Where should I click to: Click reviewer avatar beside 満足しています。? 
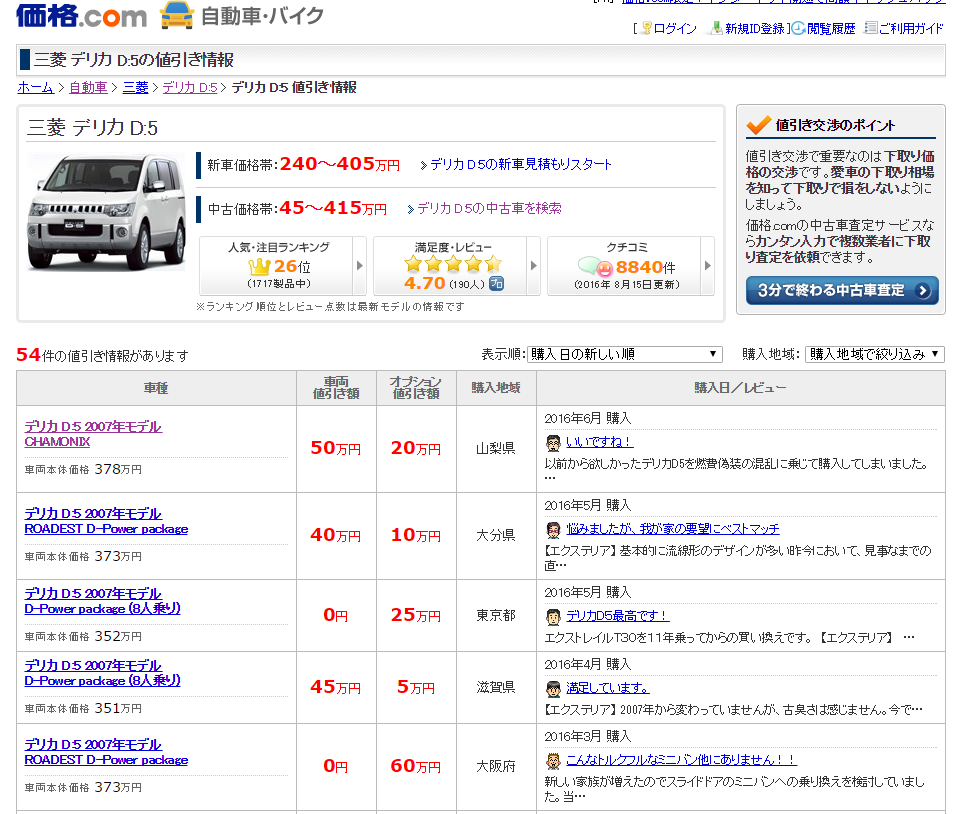point(553,689)
